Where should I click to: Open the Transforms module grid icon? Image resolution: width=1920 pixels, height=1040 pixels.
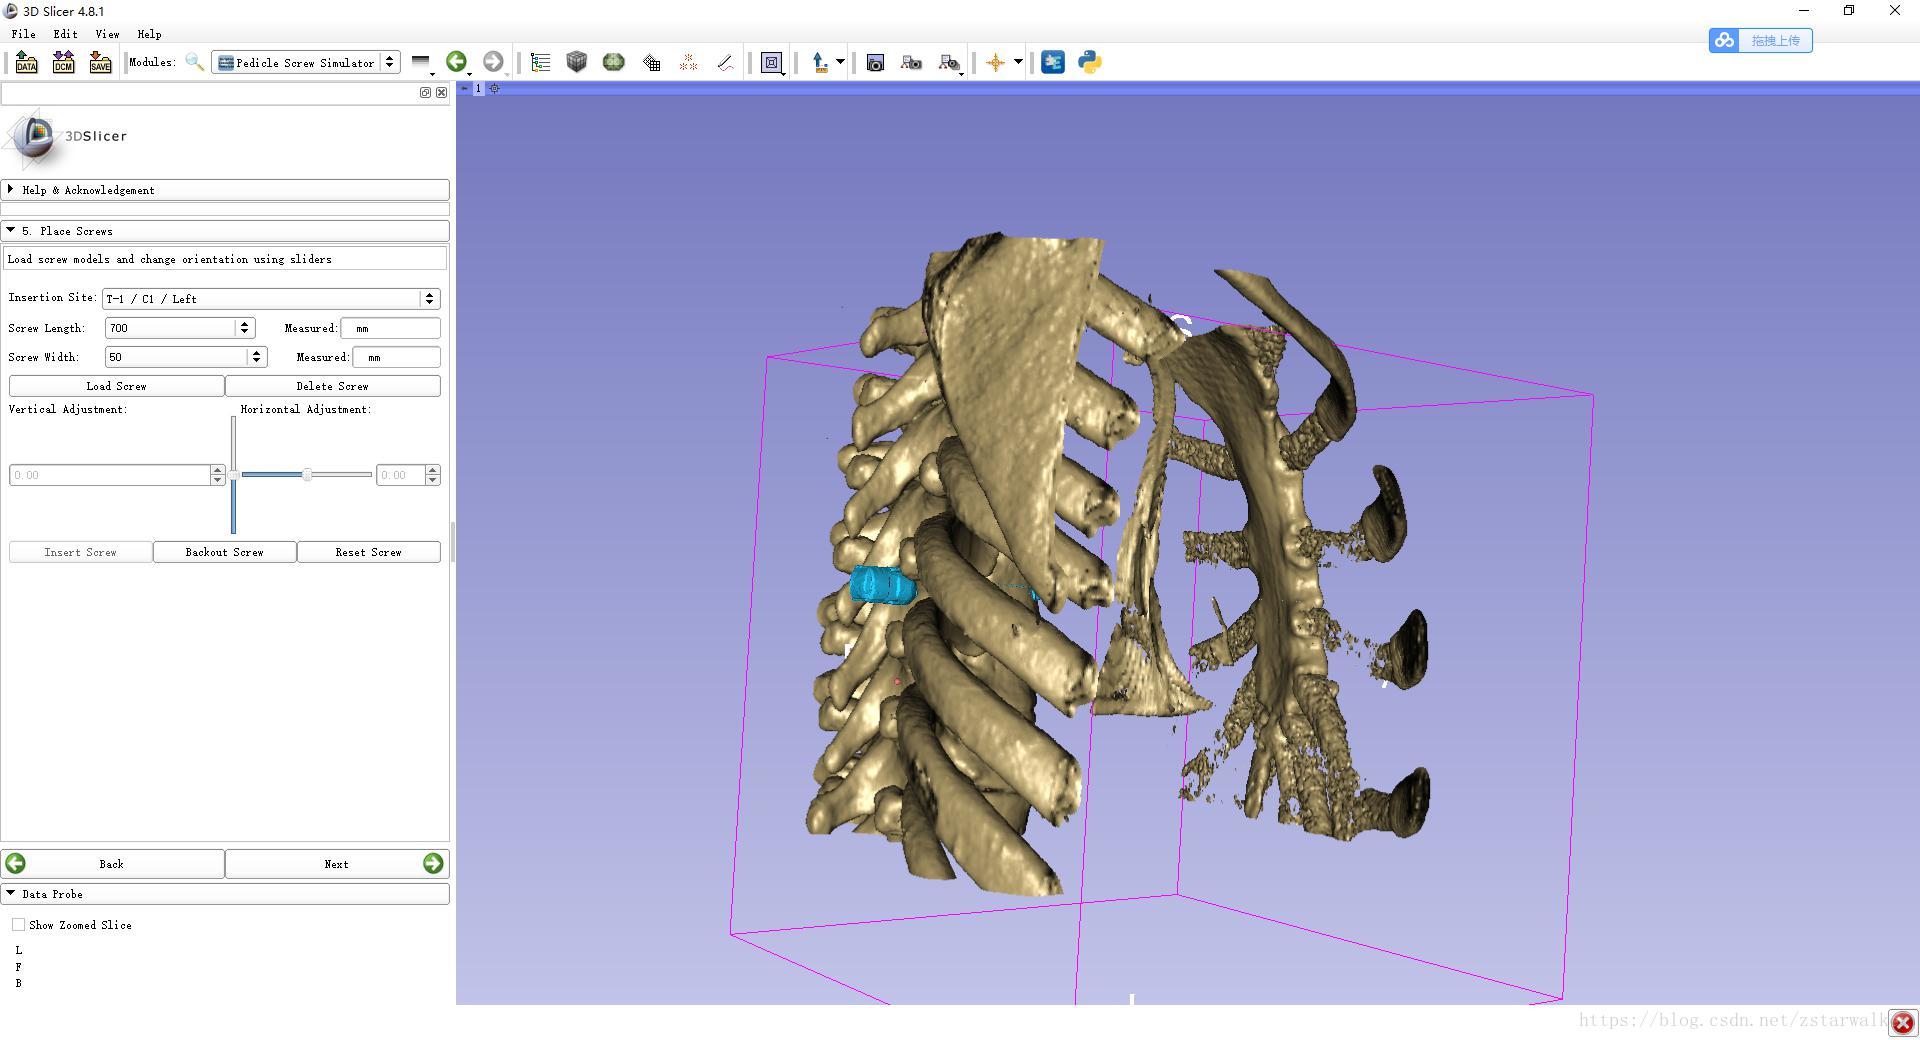click(651, 62)
